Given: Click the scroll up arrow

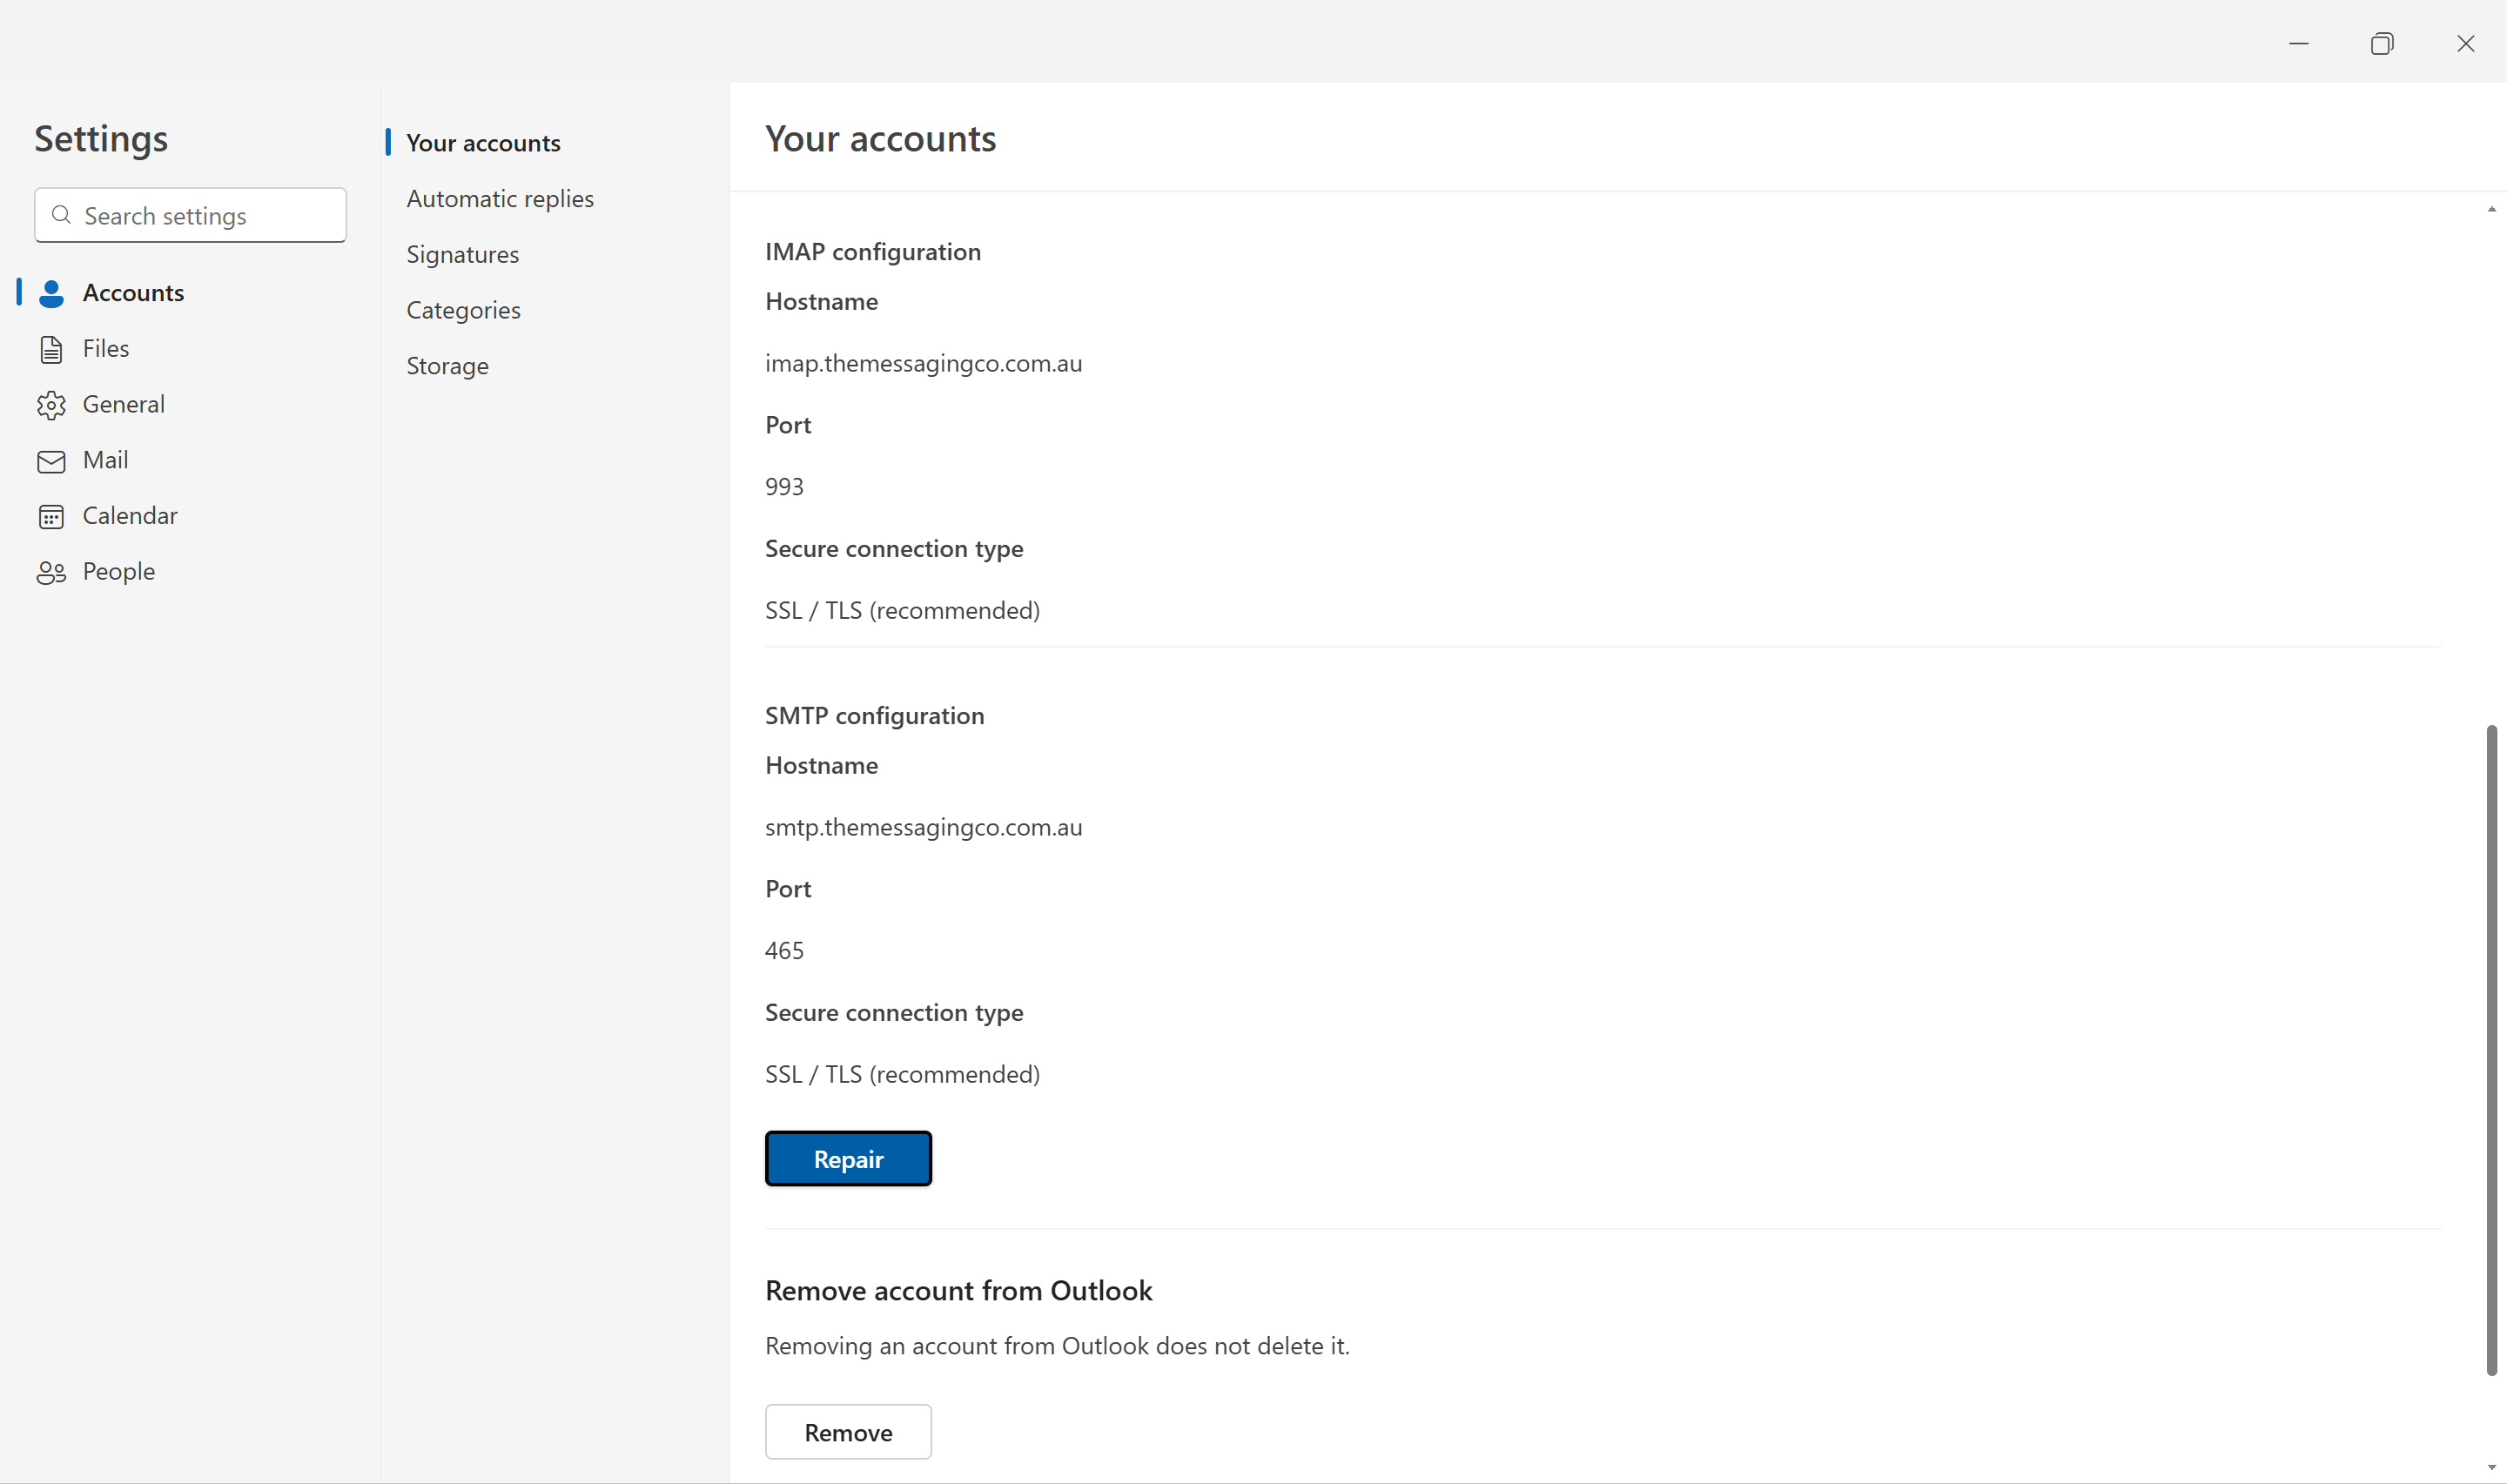Looking at the screenshot, I should point(2491,209).
